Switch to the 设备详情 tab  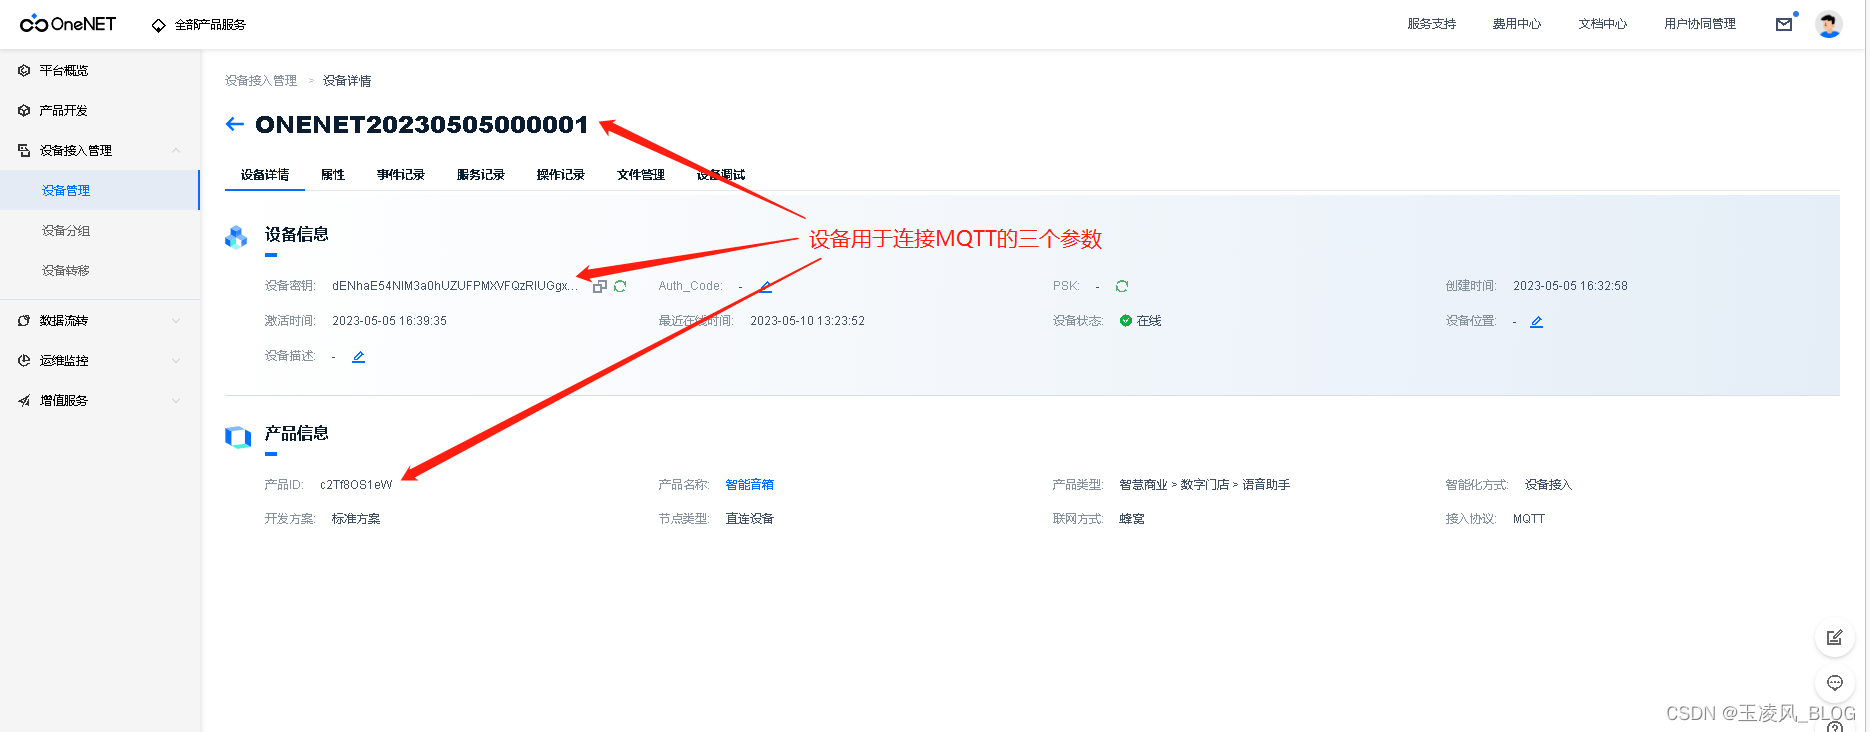(265, 174)
